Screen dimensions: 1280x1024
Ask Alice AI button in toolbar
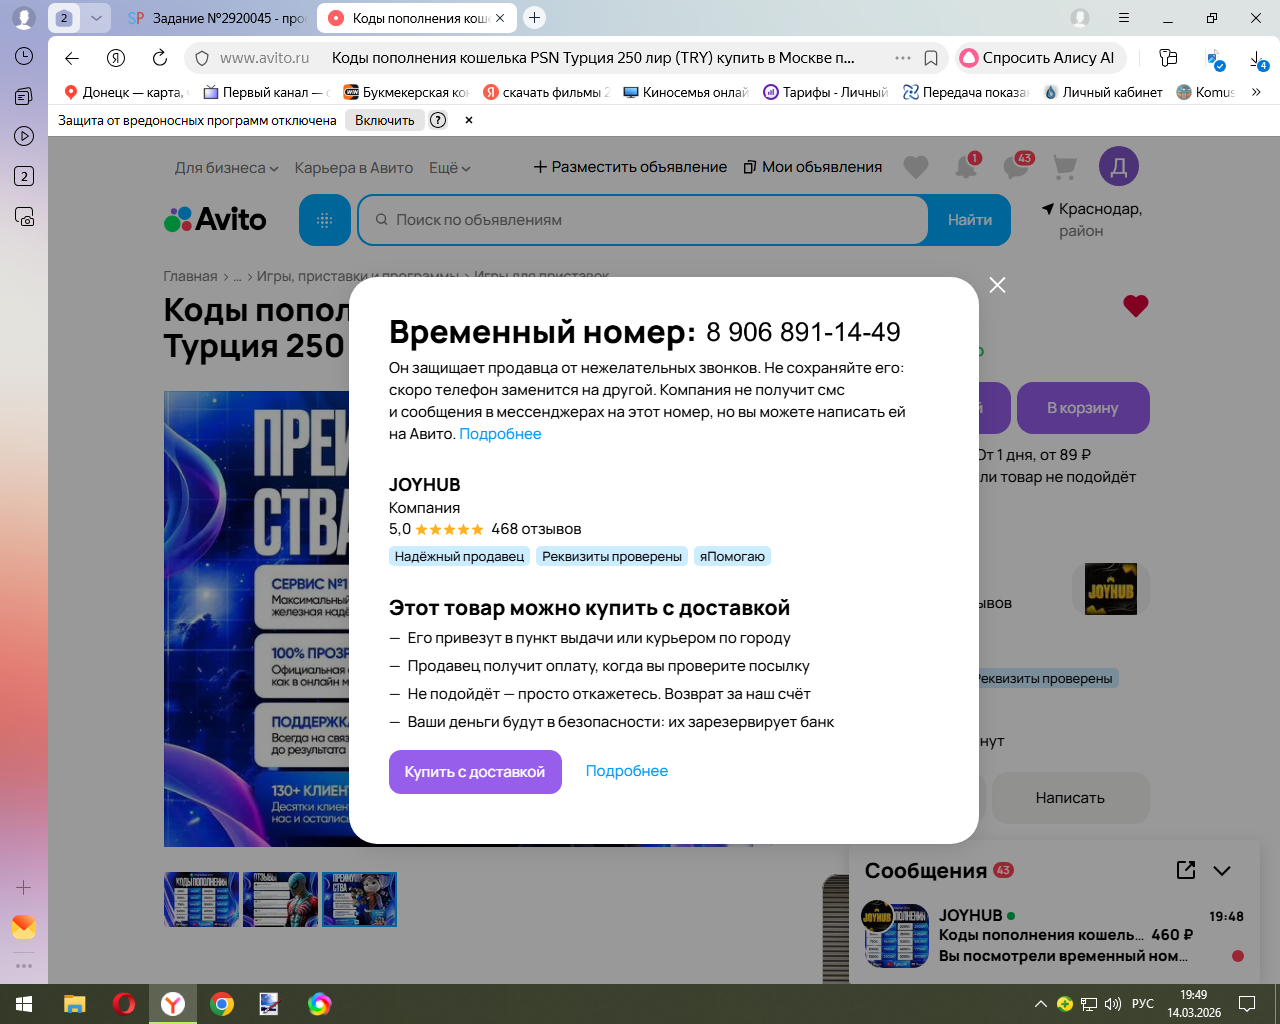[1040, 58]
